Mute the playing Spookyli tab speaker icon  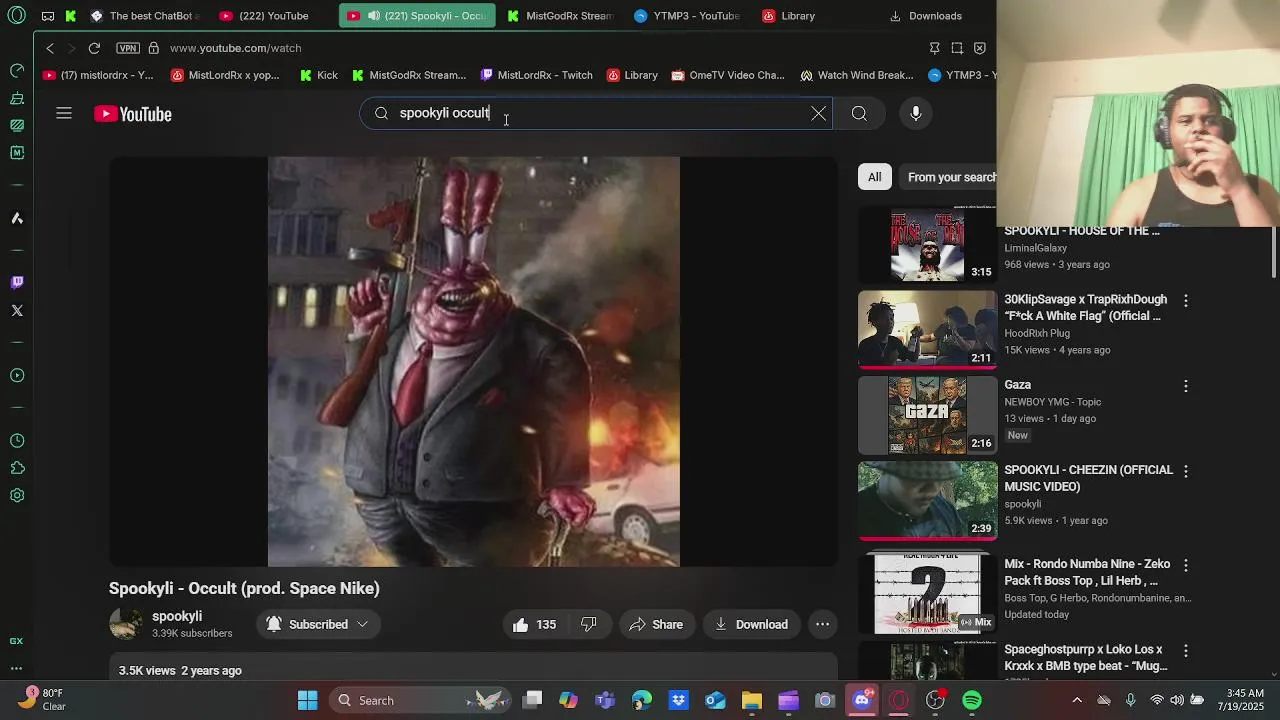(373, 16)
